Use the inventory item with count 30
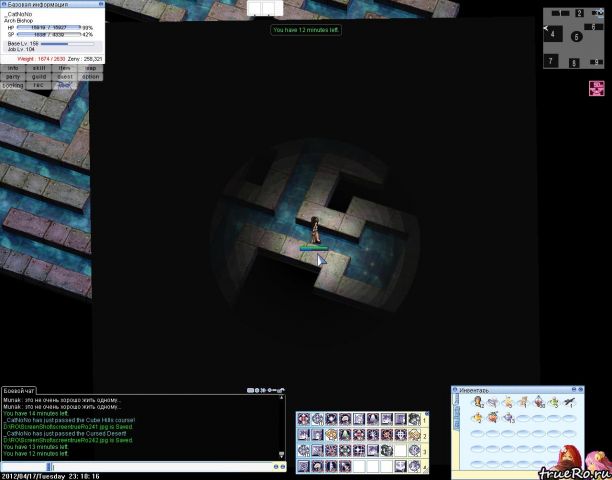This screenshot has height=480, width=612. click(x=539, y=402)
